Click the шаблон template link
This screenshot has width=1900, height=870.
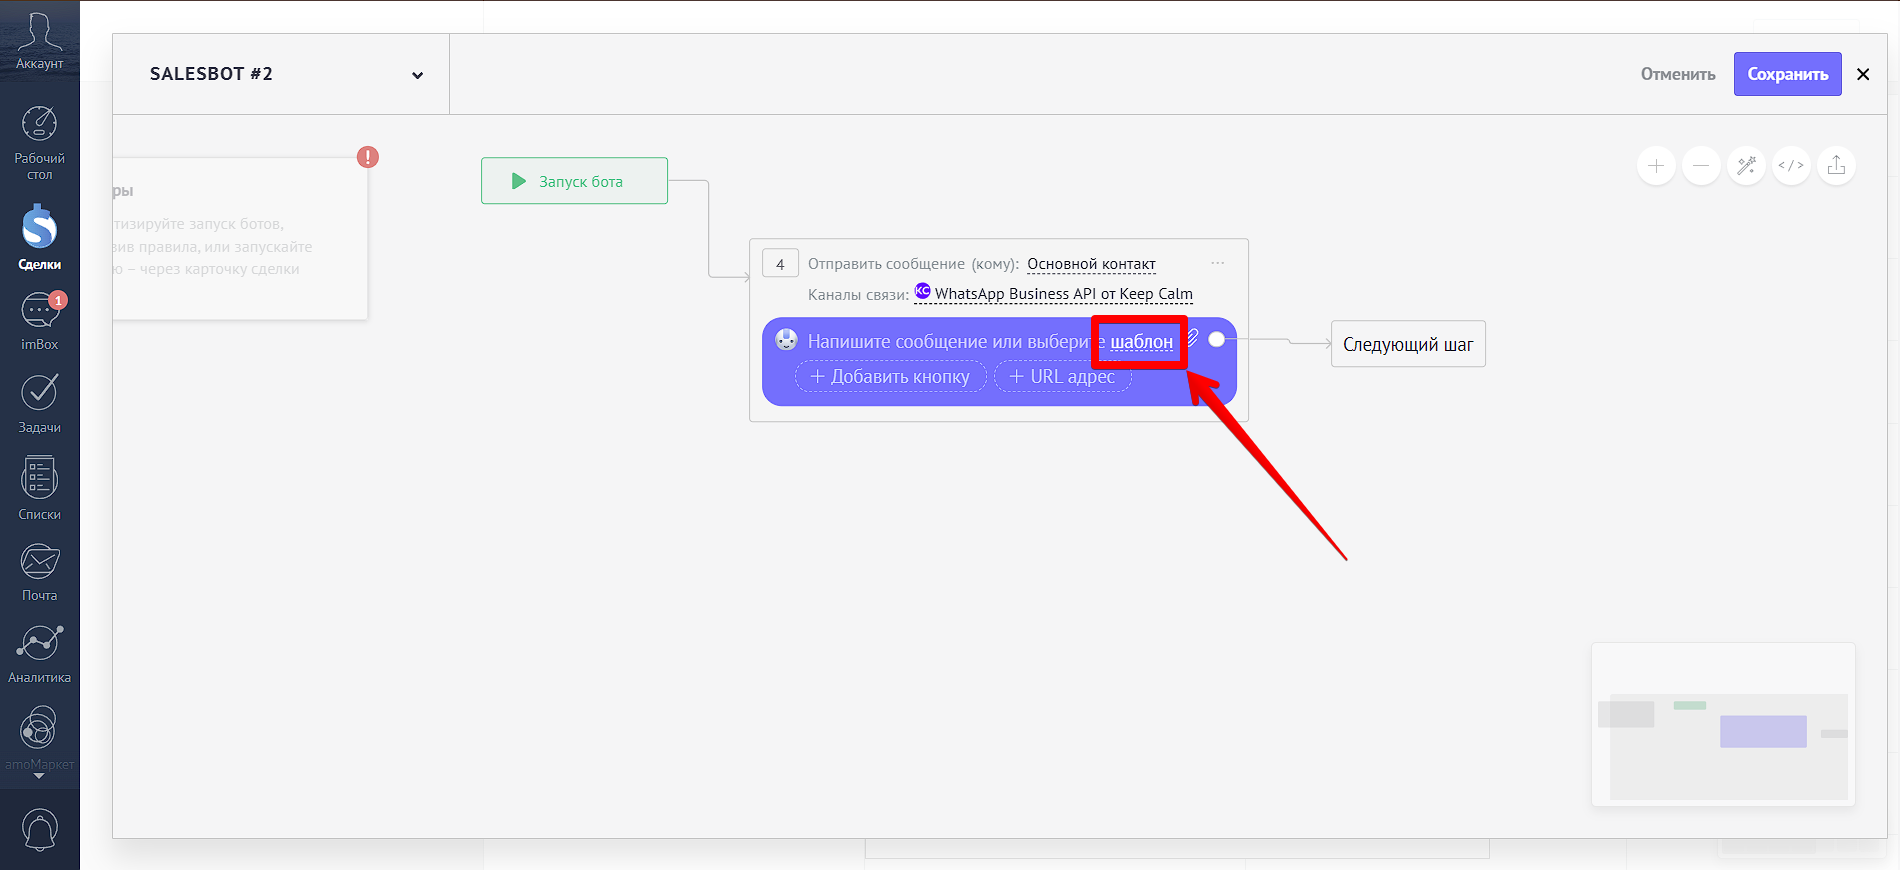[x=1141, y=342]
